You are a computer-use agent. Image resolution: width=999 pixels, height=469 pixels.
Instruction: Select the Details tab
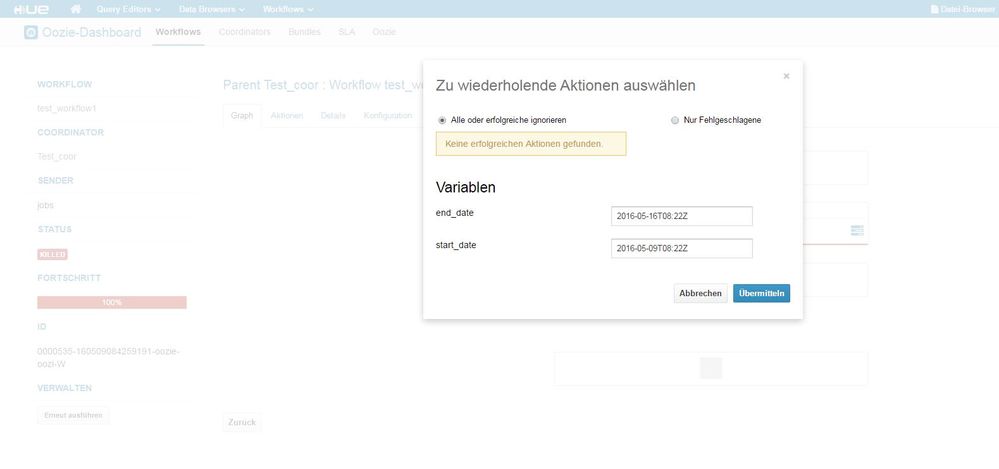(x=333, y=115)
